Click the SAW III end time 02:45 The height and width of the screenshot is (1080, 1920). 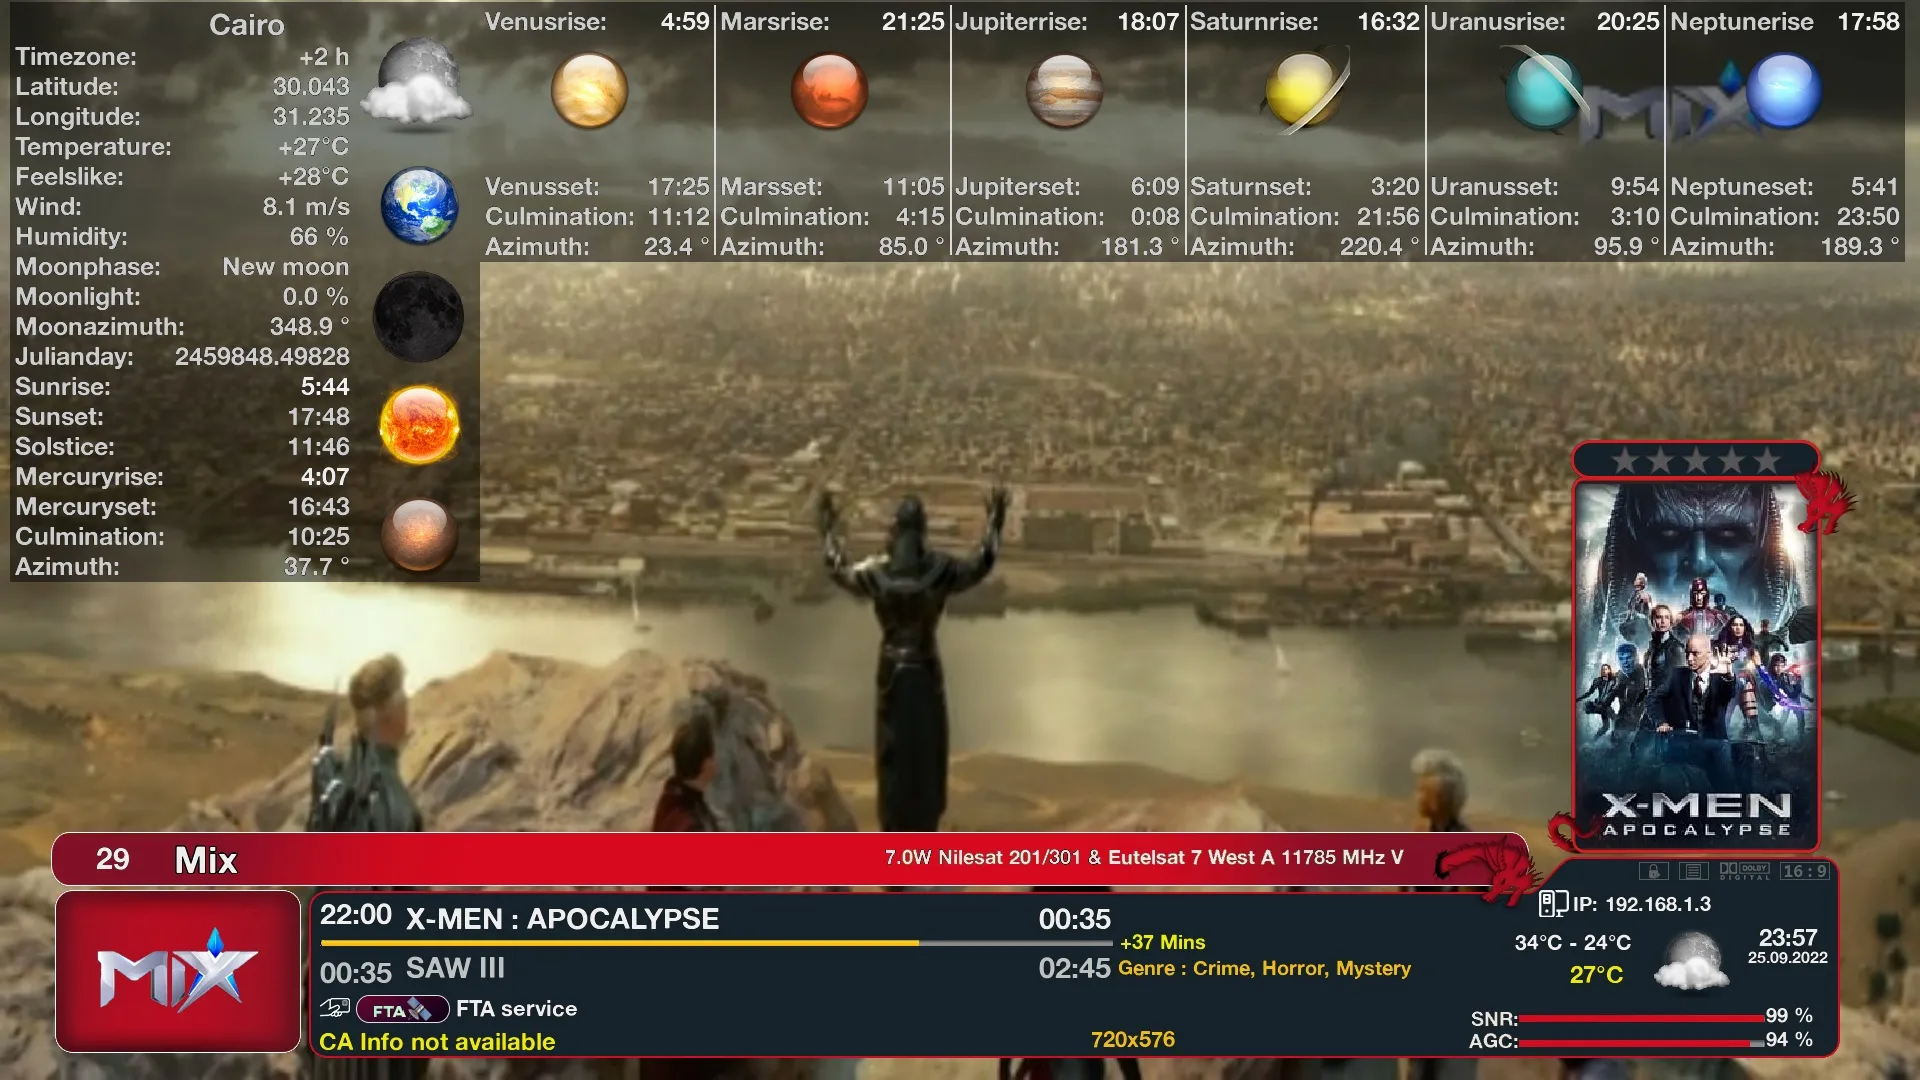tap(1075, 968)
